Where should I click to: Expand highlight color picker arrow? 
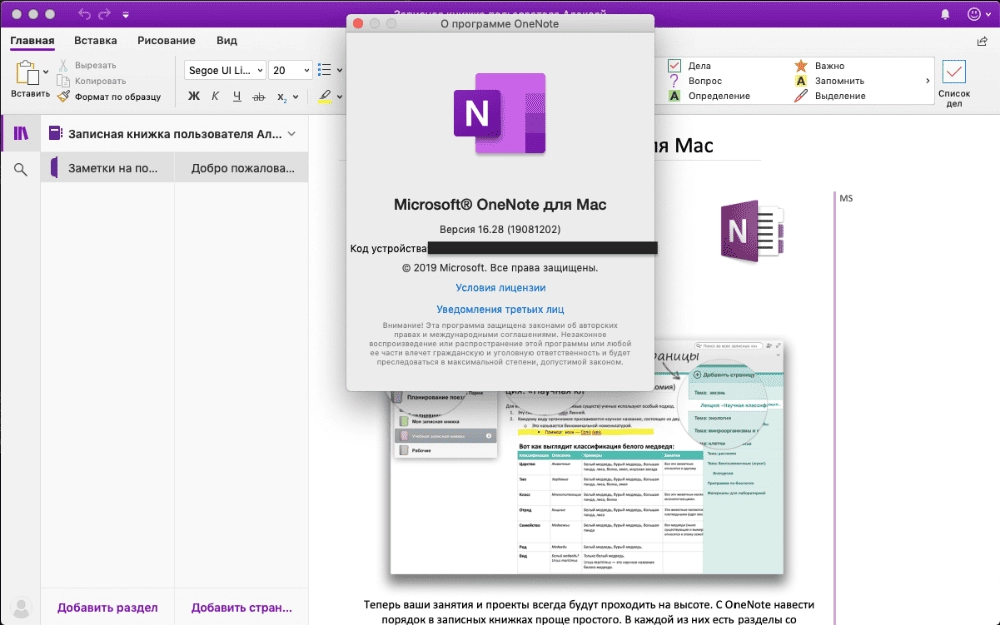340,97
